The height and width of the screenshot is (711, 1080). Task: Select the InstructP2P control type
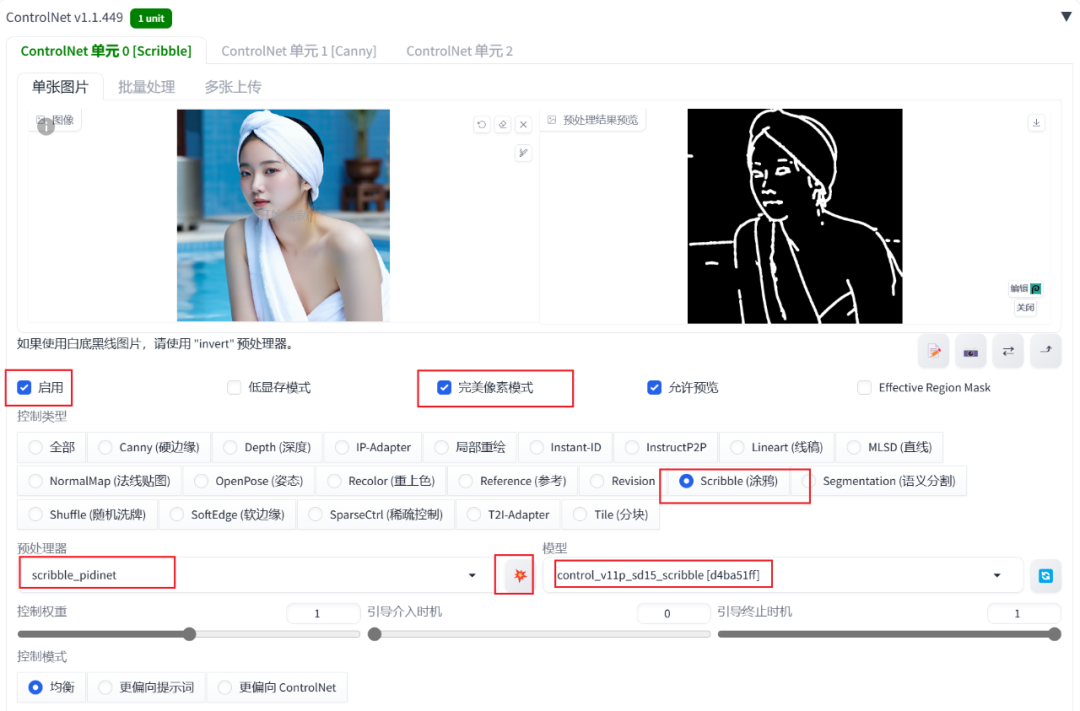coord(665,447)
